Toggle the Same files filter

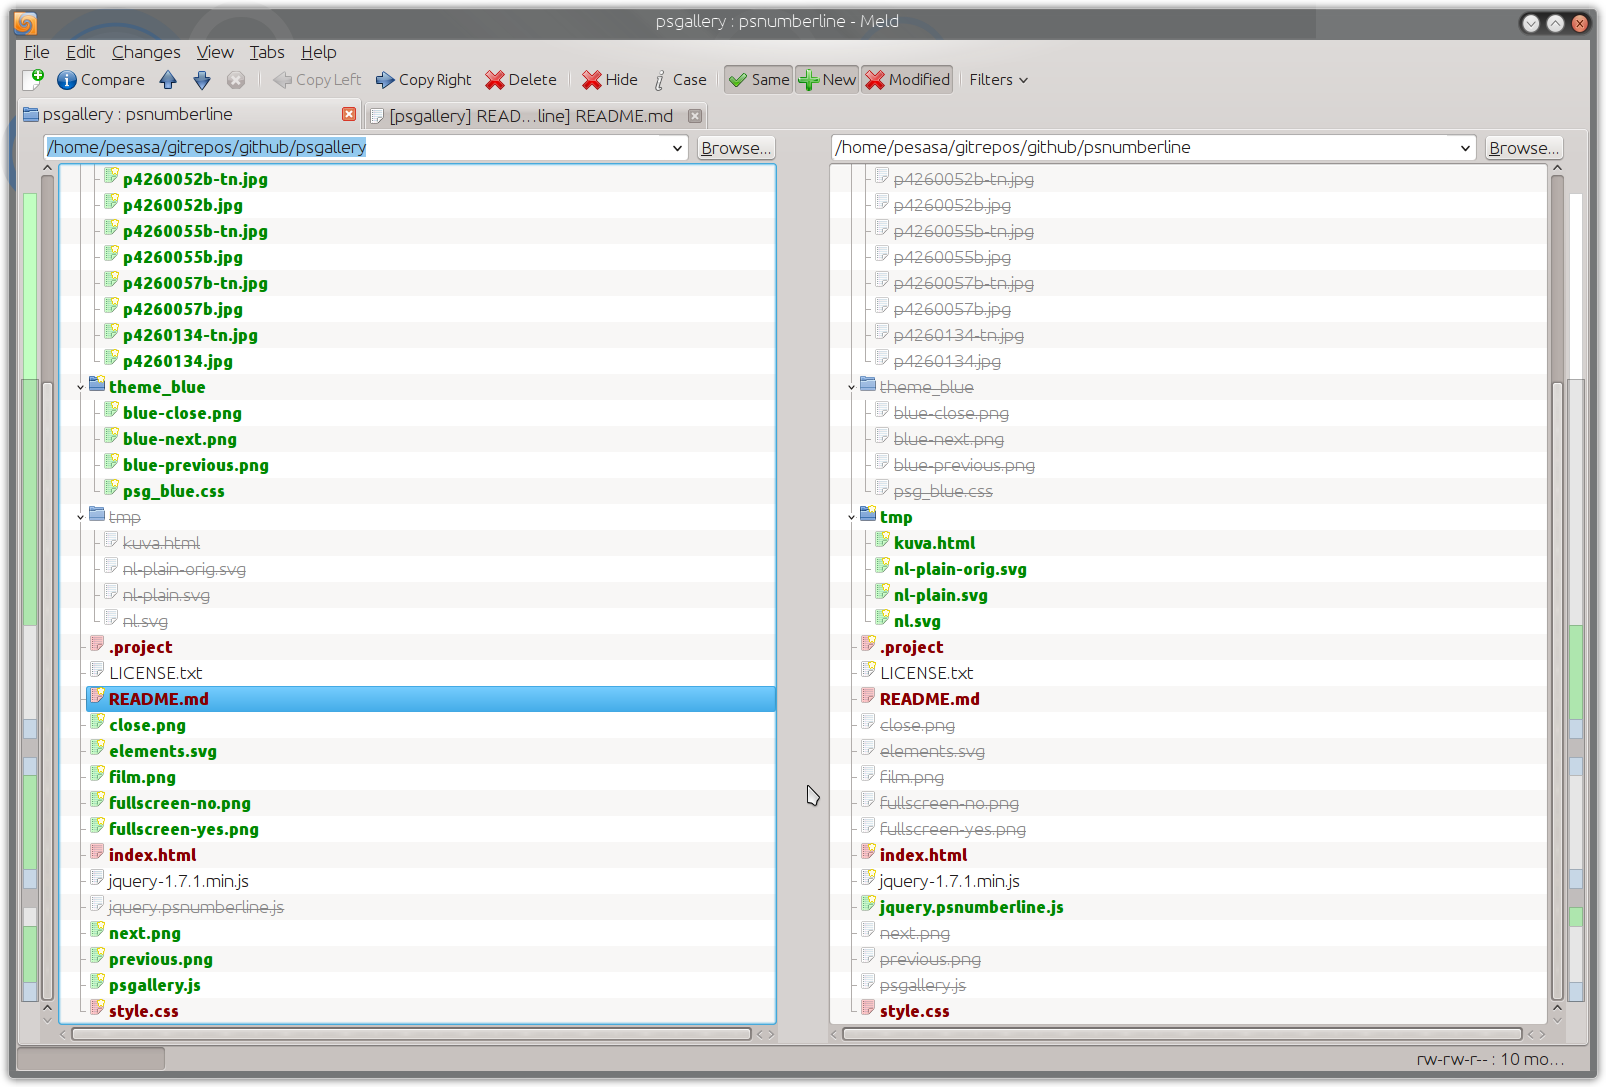coord(759,80)
